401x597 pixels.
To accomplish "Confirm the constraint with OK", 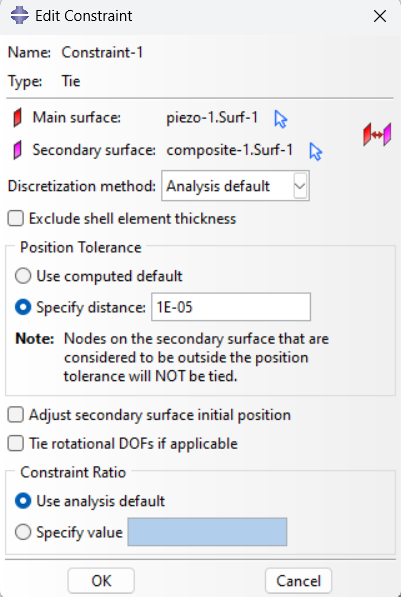I will (x=101, y=581).
